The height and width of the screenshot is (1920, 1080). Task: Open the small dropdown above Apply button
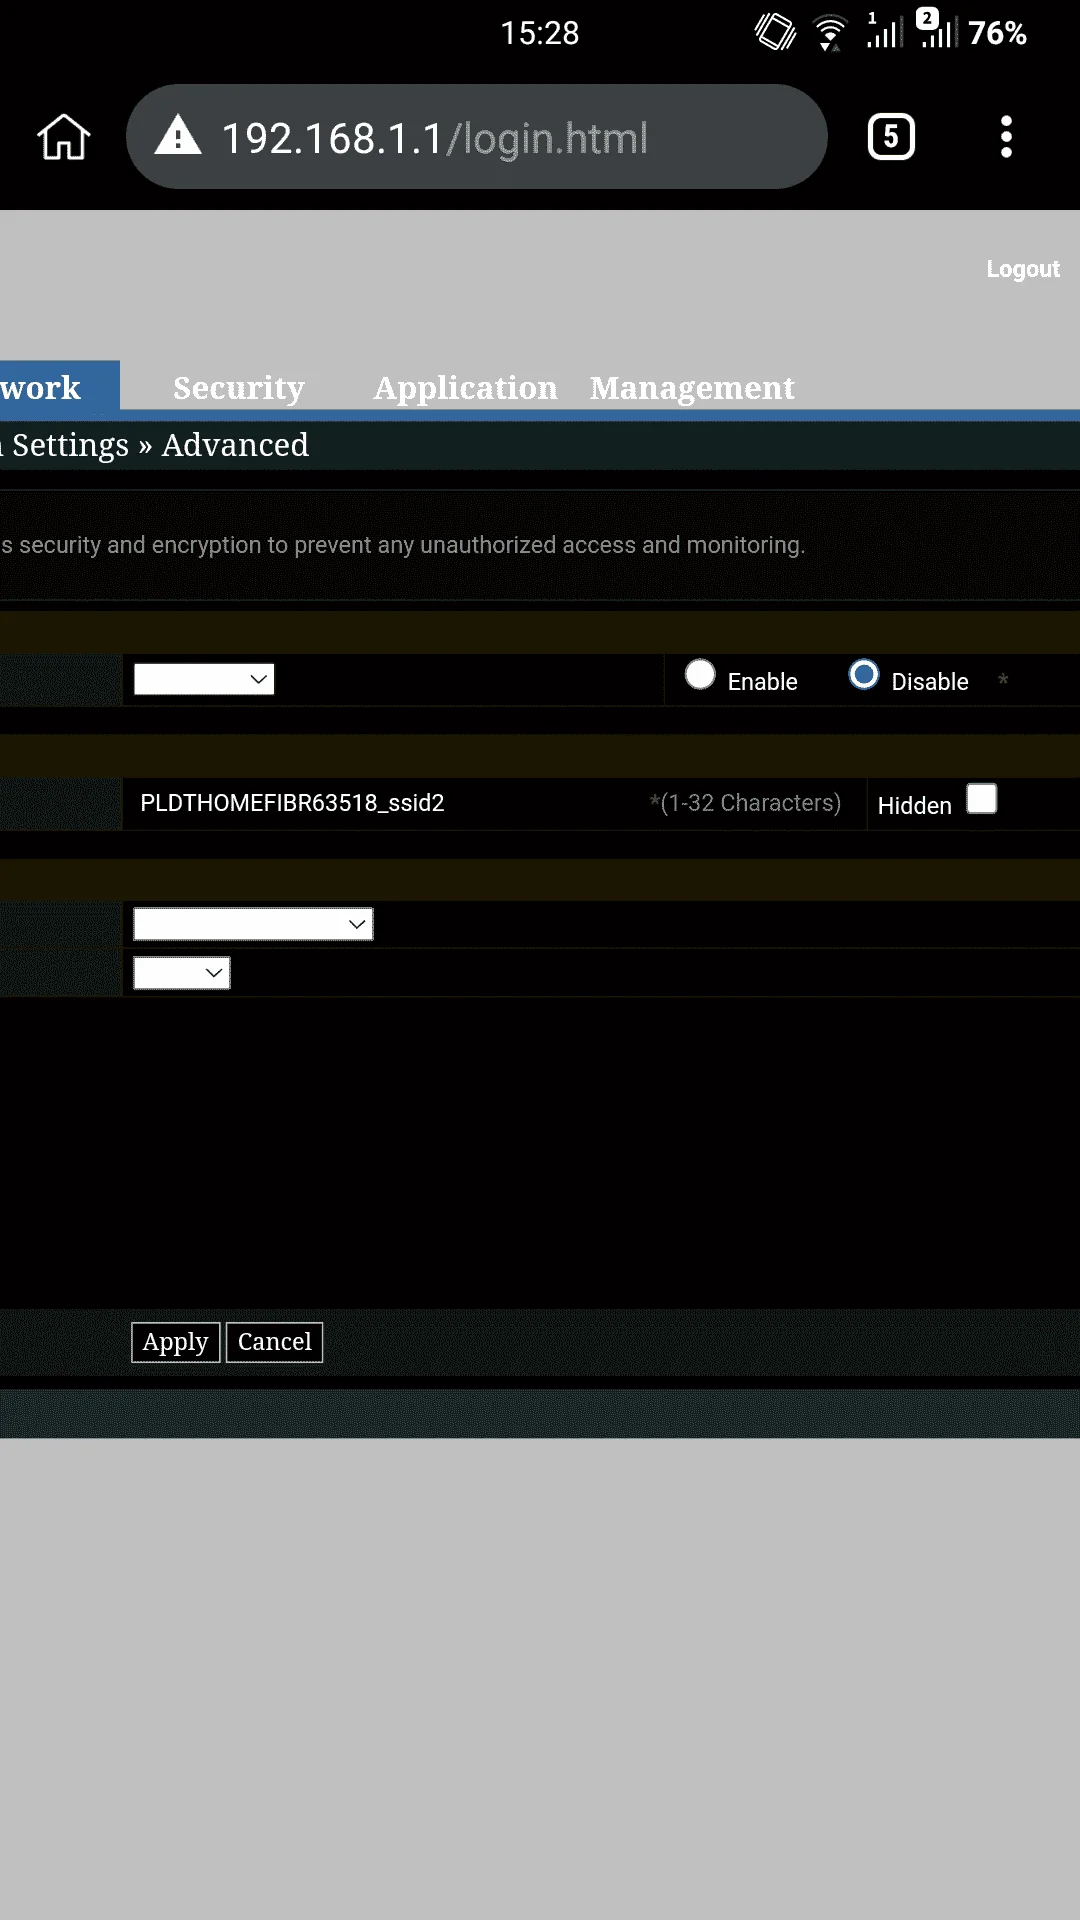pos(182,973)
